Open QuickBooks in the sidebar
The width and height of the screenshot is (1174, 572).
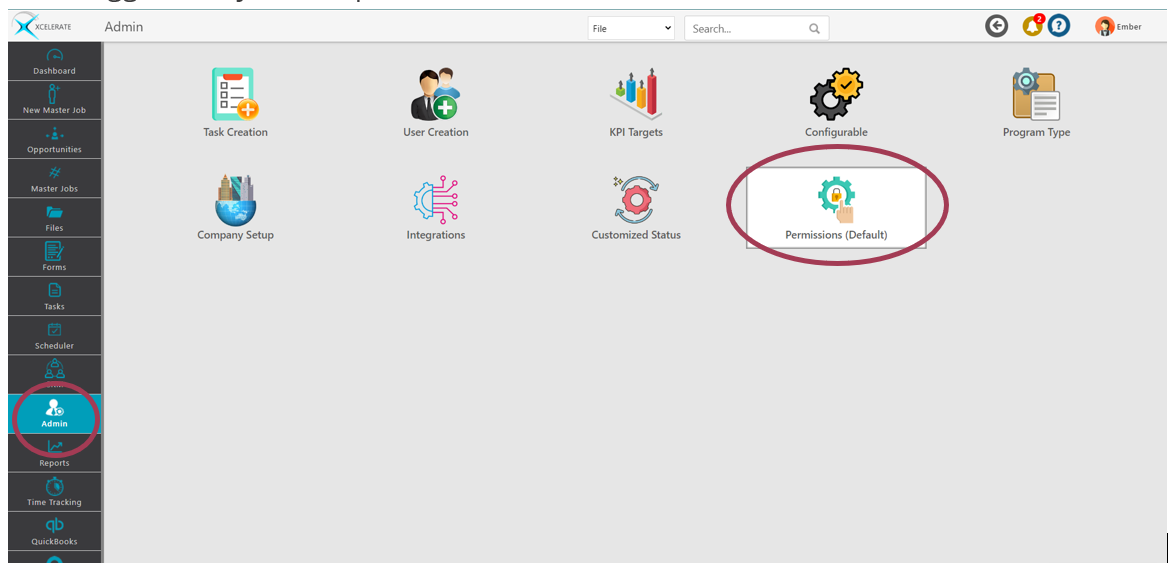(x=54, y=532)
